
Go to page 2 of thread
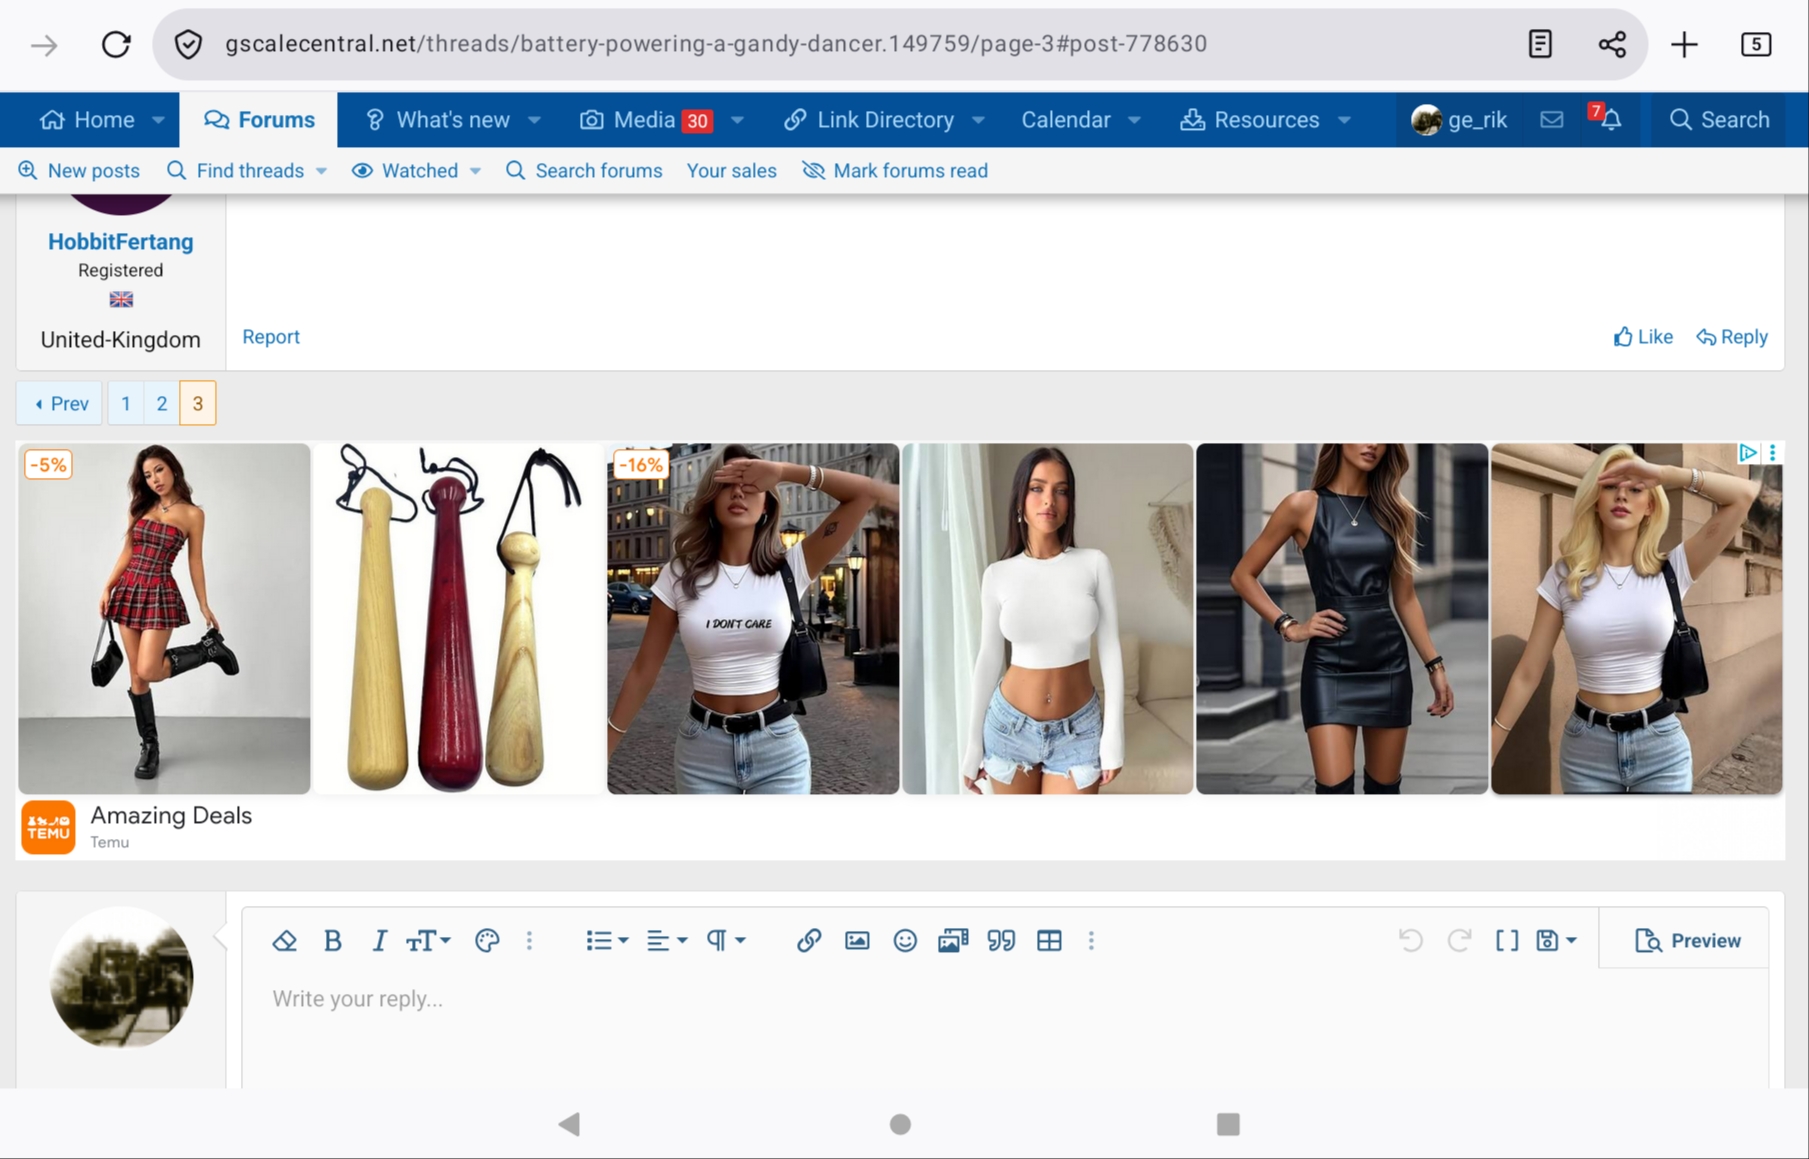(x=161, y=403)
